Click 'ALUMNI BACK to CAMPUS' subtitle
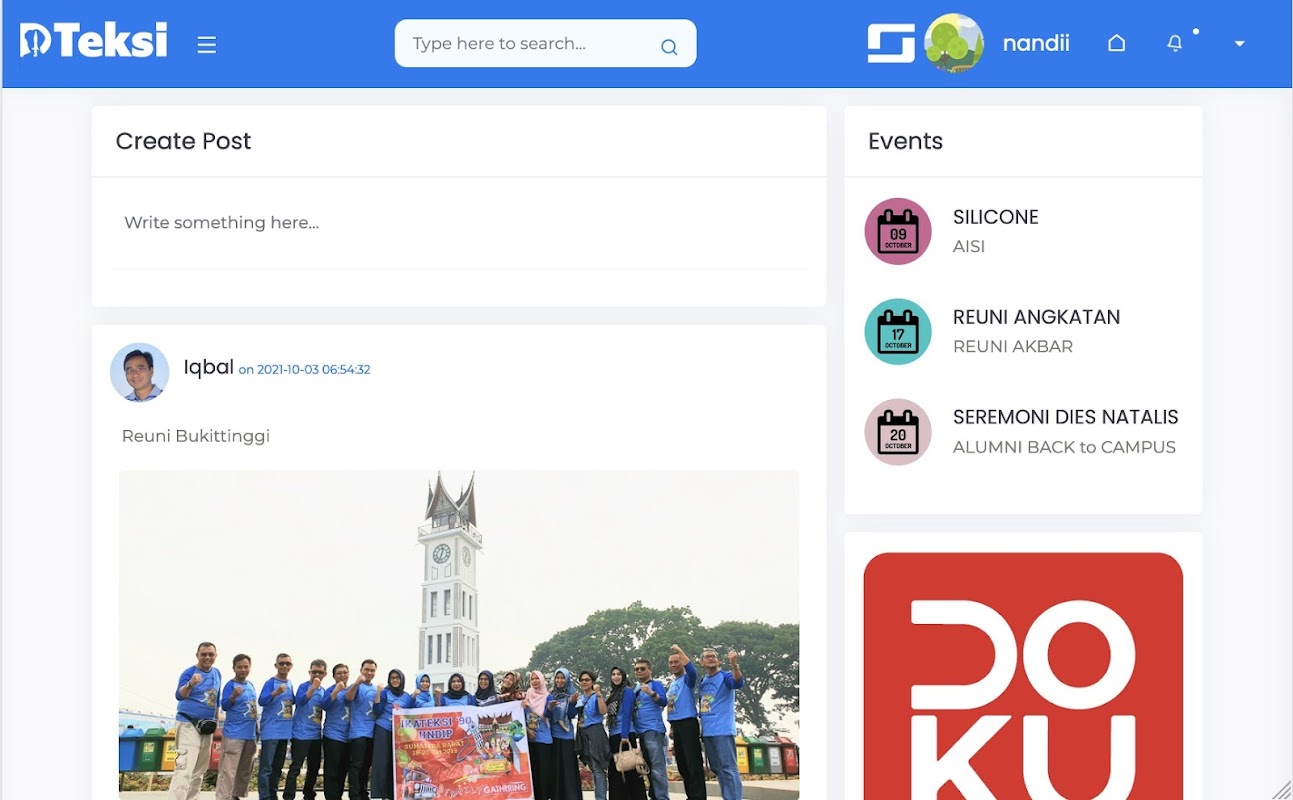1293x800 pixels. click(x=1064, y=447)
